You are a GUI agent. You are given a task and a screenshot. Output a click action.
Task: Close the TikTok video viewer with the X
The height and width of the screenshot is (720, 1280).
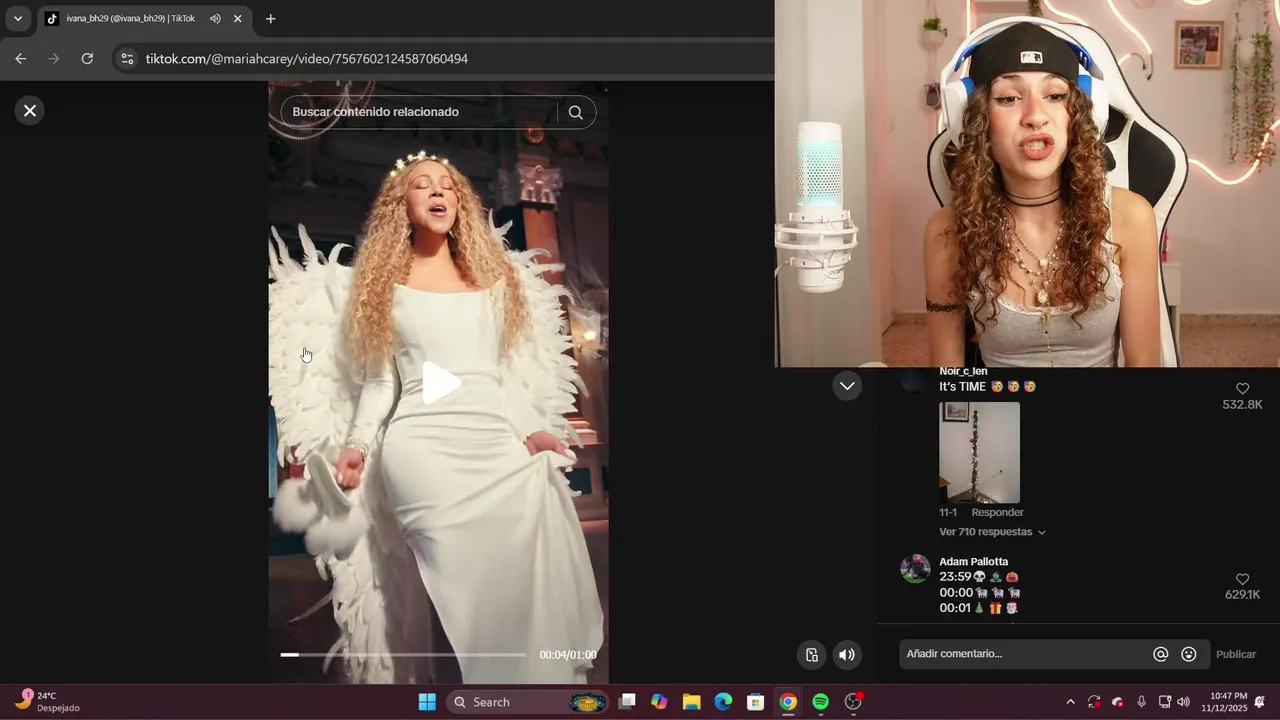(x=30, y=111)
